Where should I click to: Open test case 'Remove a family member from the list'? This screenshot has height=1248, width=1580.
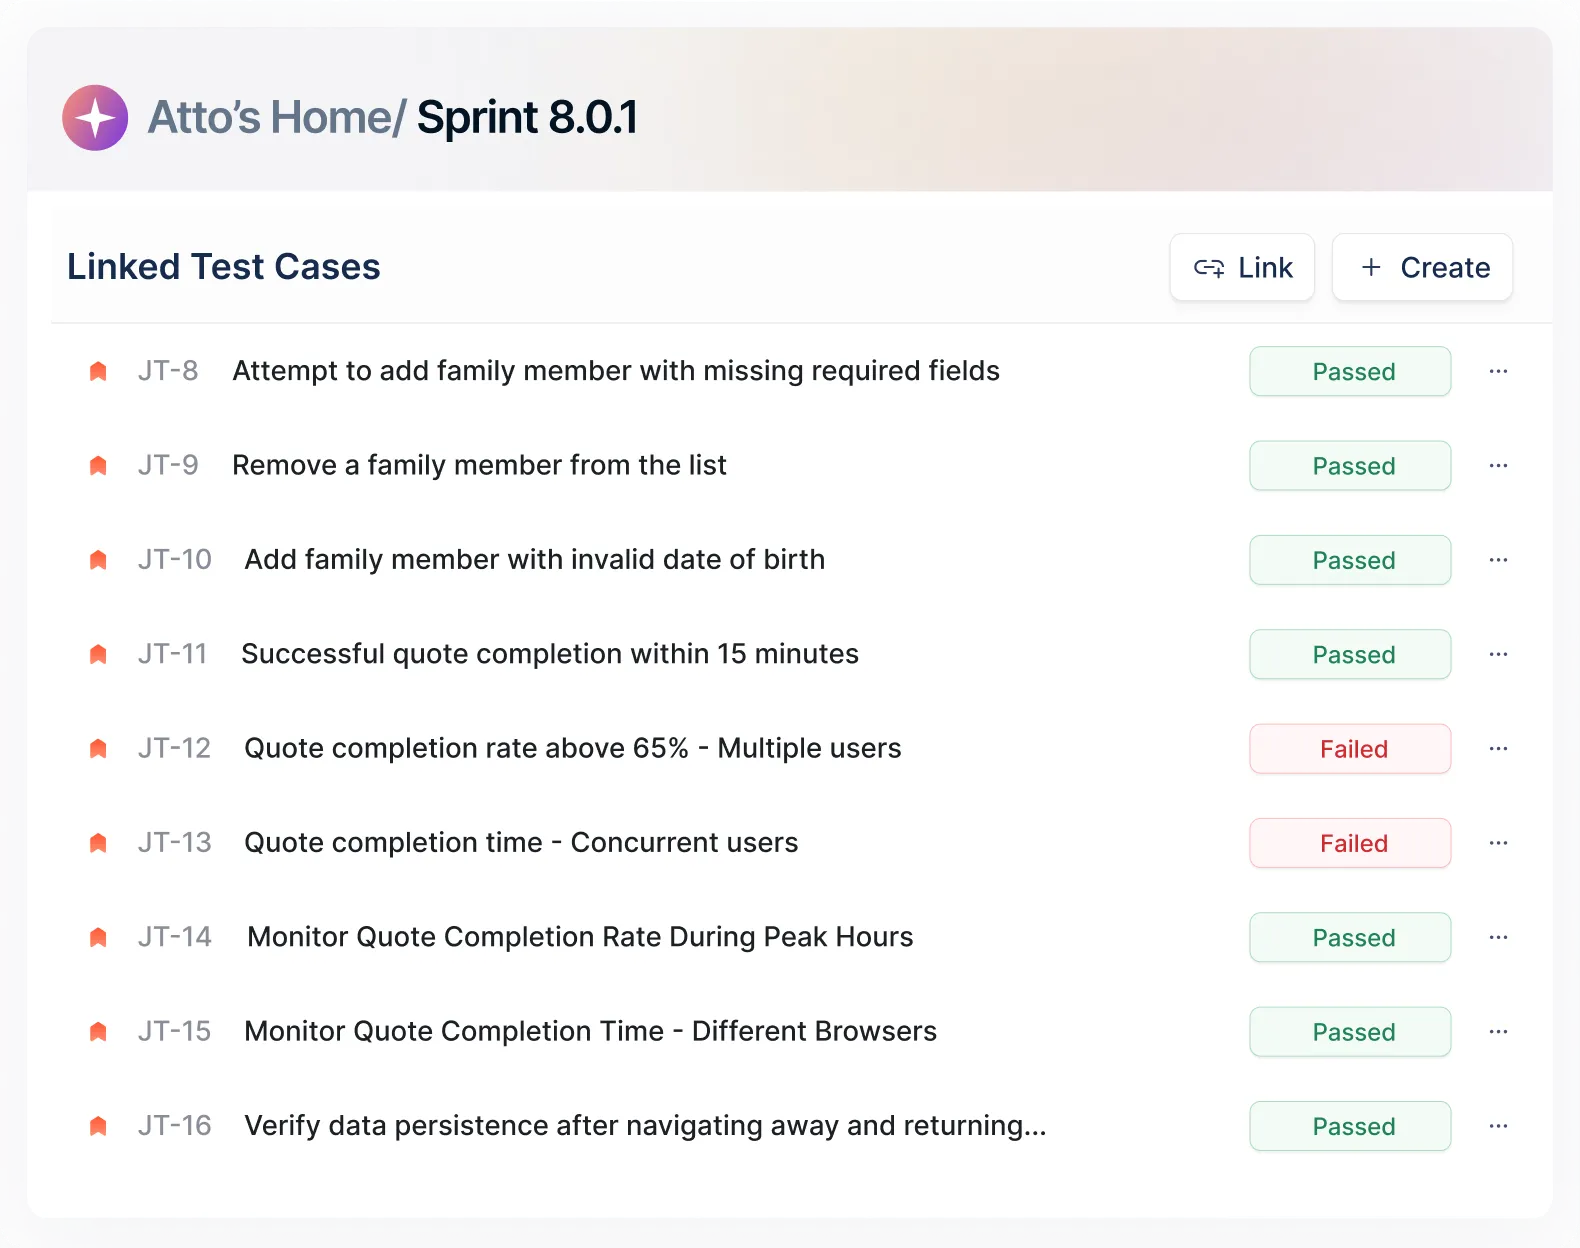pos(479,466)
